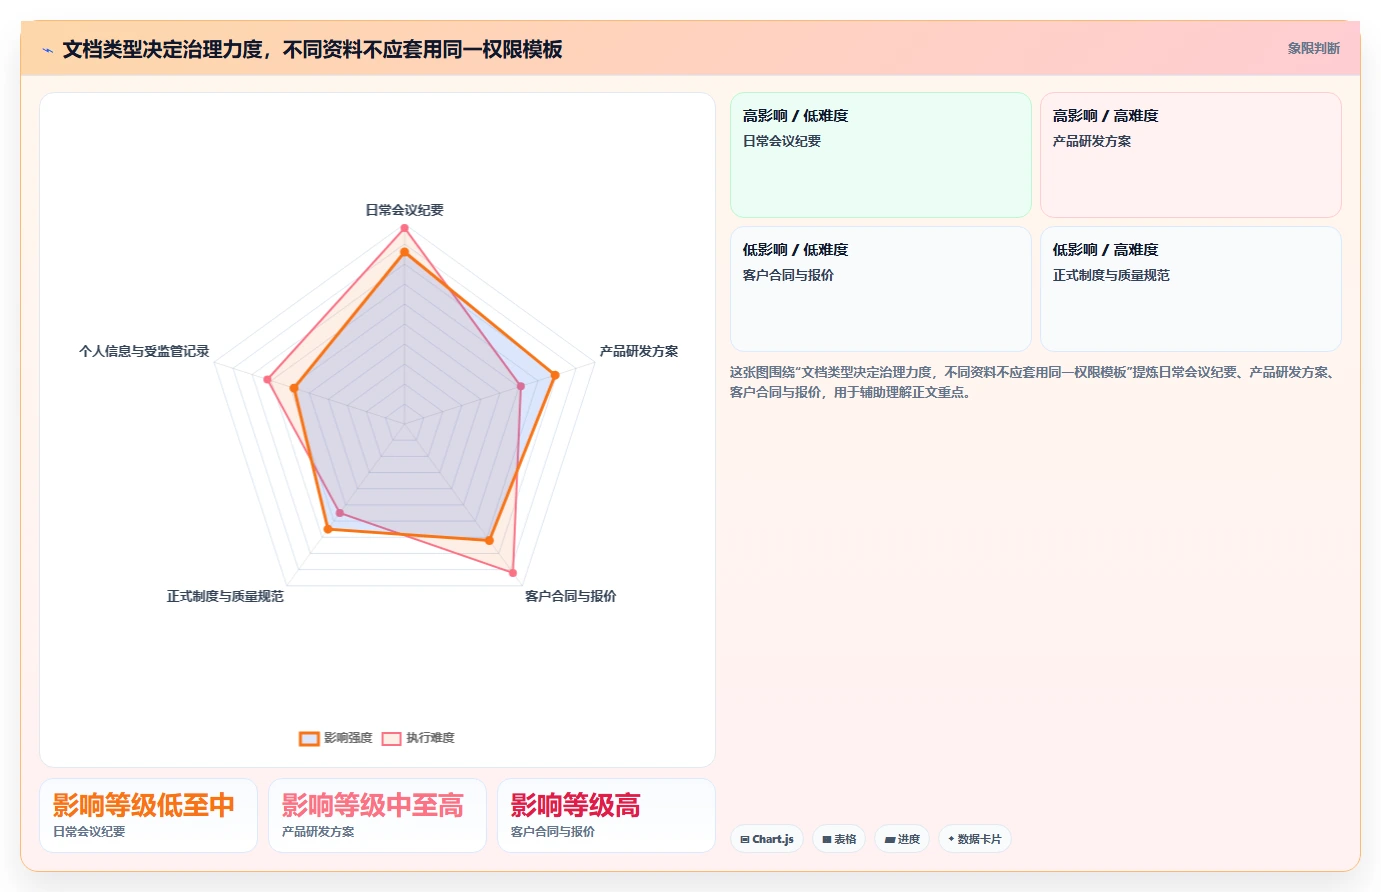
Task: Click the summary paragraph starting 这张图围绕
Action: [x=1034, y=382]
